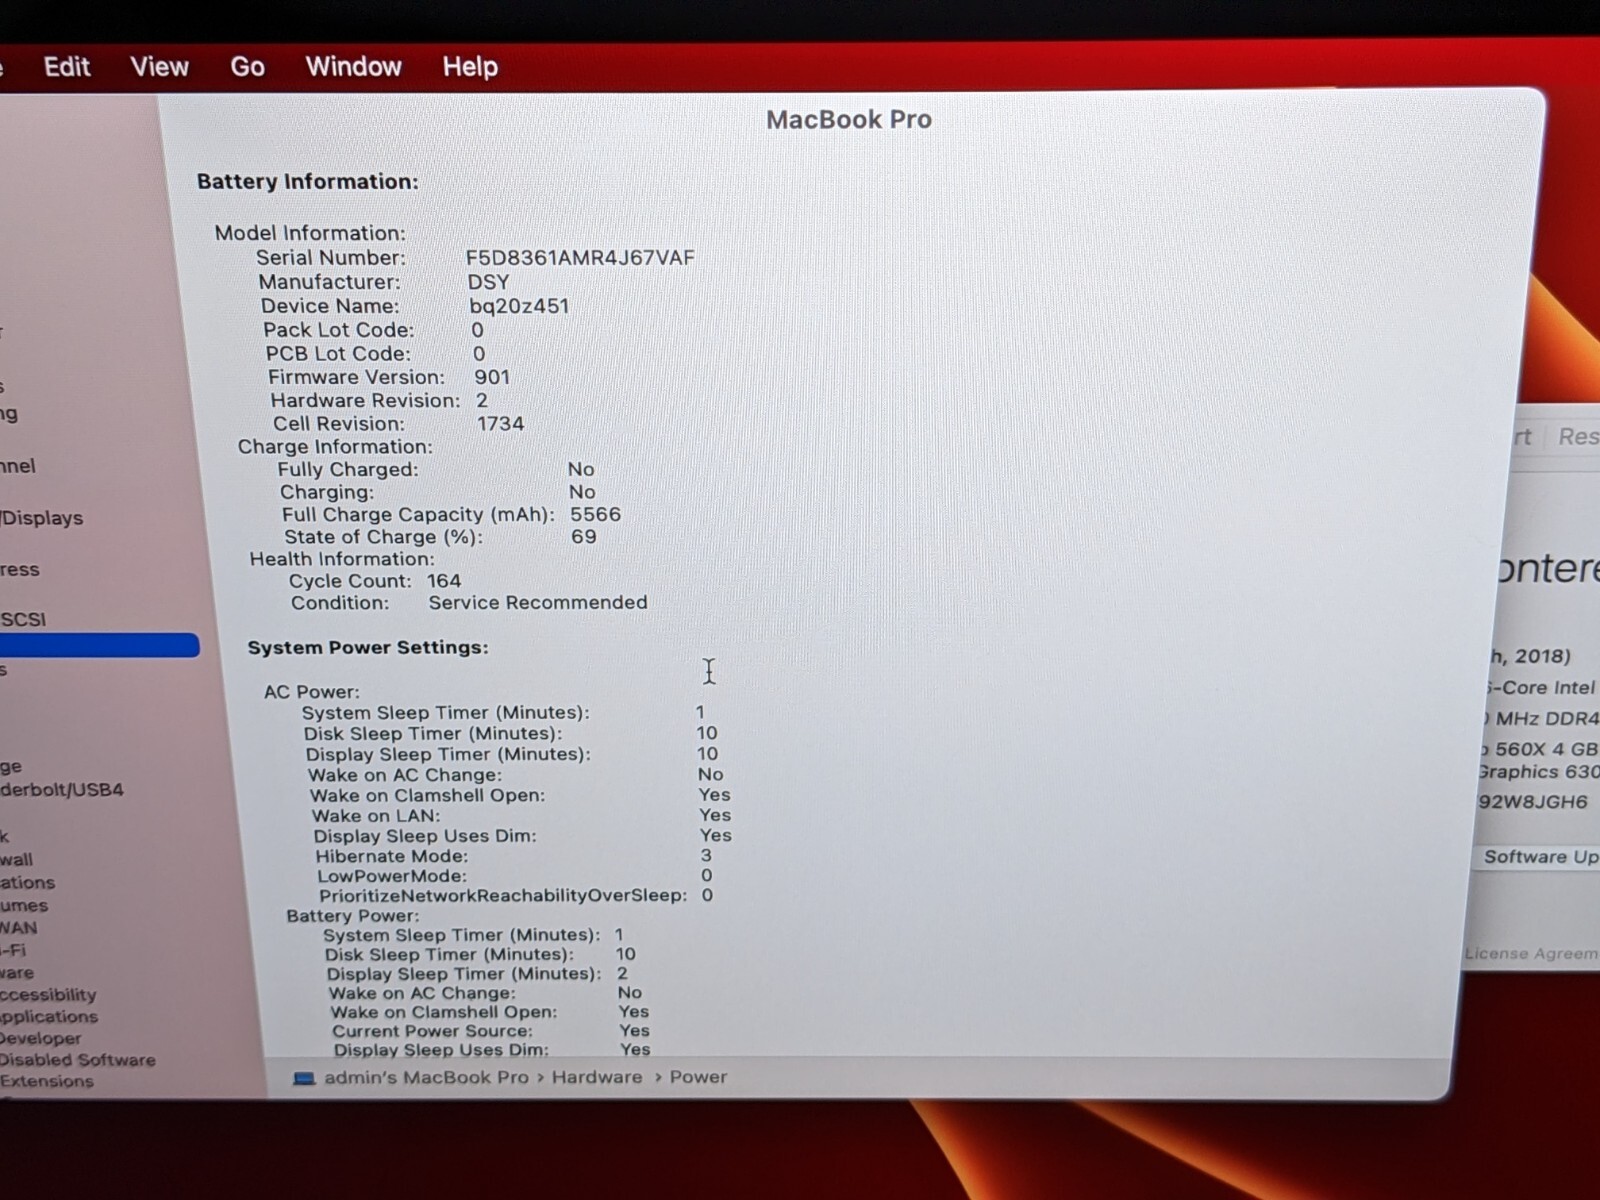Click device name bq20z451

(x=519, y=306)
